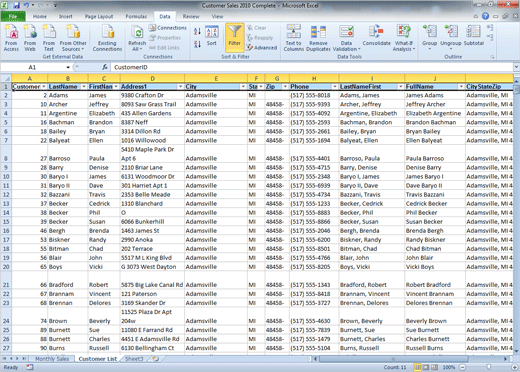Open the Excel Help icon
The height and width of the screenshot is (372, 520).
pos(485,16)
